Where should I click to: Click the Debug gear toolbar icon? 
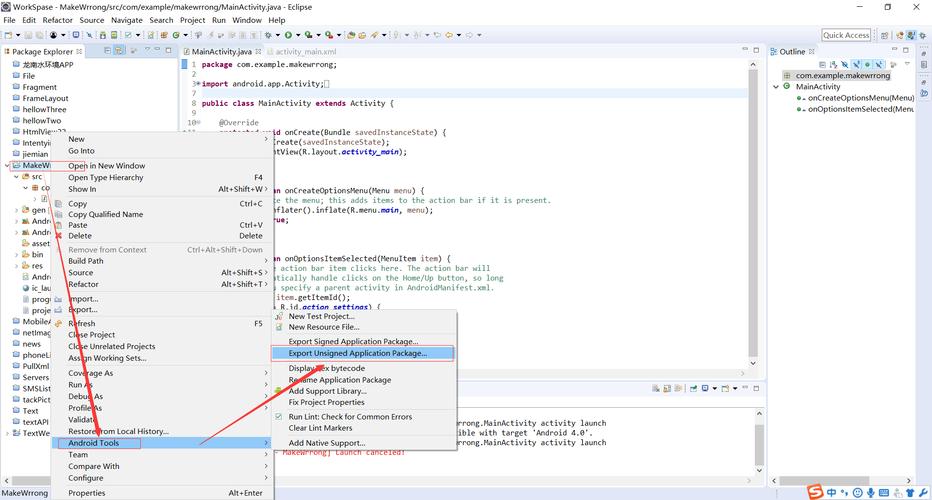click(267, 35)
